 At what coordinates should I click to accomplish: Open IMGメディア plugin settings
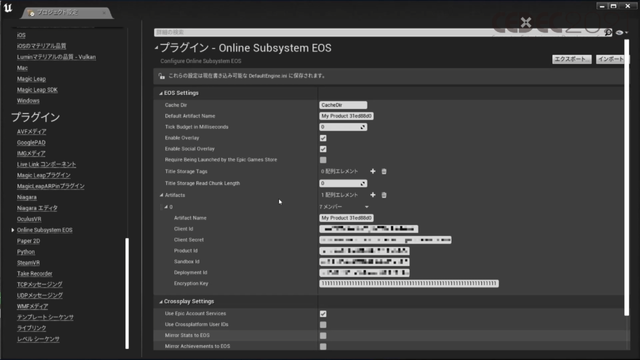[31, 153]
